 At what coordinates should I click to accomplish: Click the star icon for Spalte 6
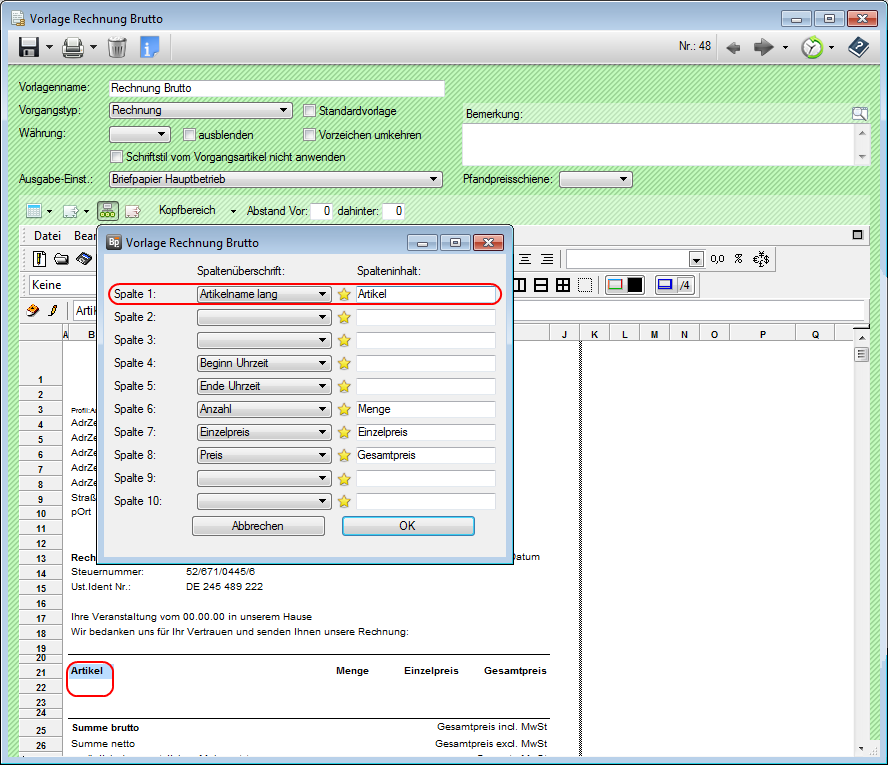point(344,409)
